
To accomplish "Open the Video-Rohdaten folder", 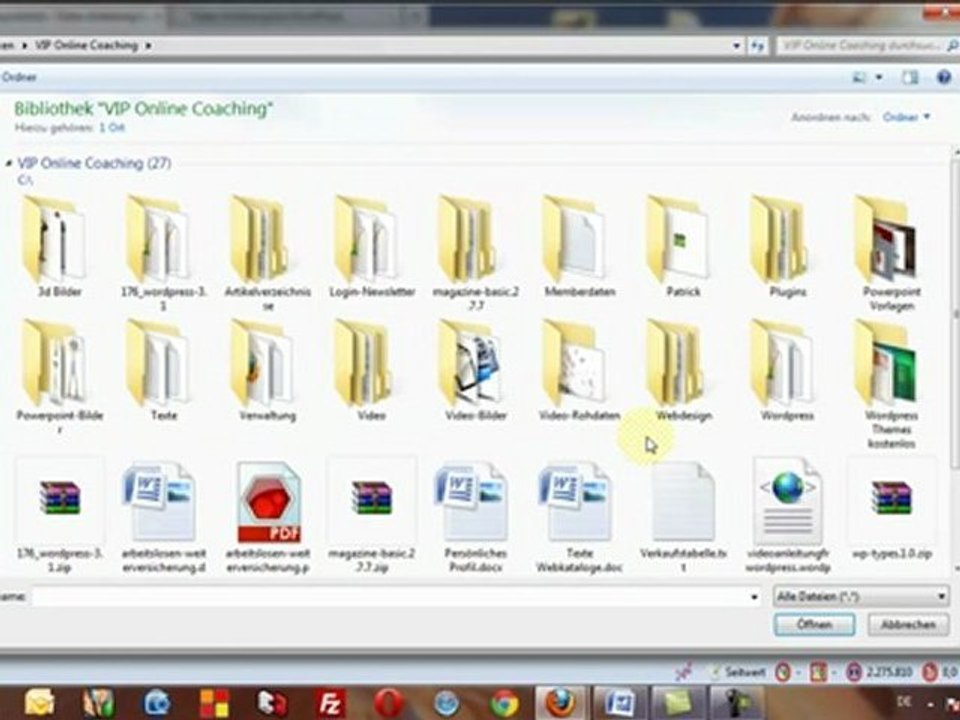I will click(579, 370).
